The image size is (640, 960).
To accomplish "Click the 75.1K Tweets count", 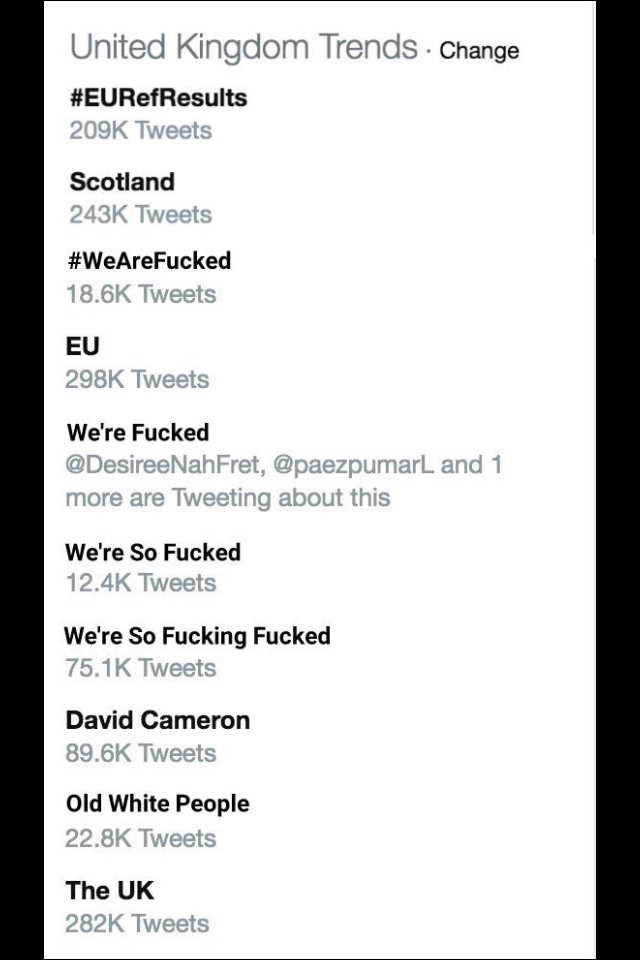I will pos(140,667).
